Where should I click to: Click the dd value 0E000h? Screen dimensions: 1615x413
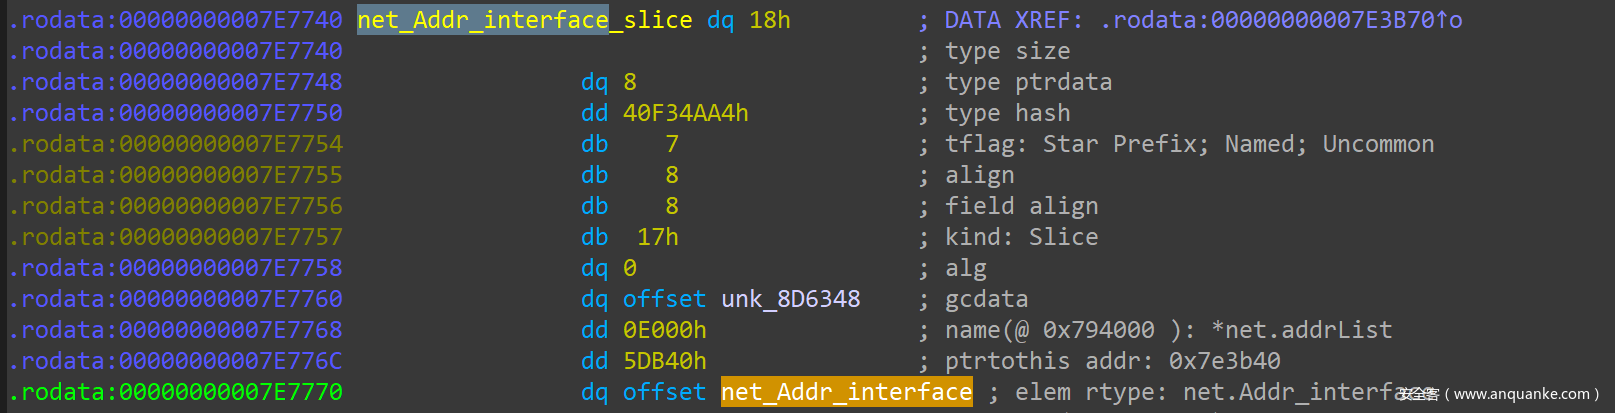click(664, 330)
